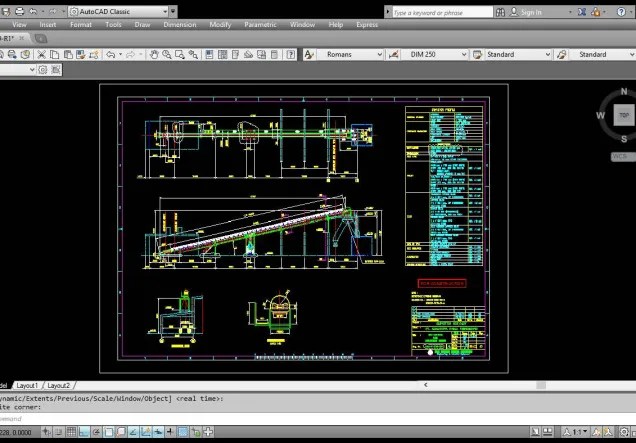Screen dimensions: 636x443
Task: Select the Match Properties brush icon
Action: coord(81,54)
